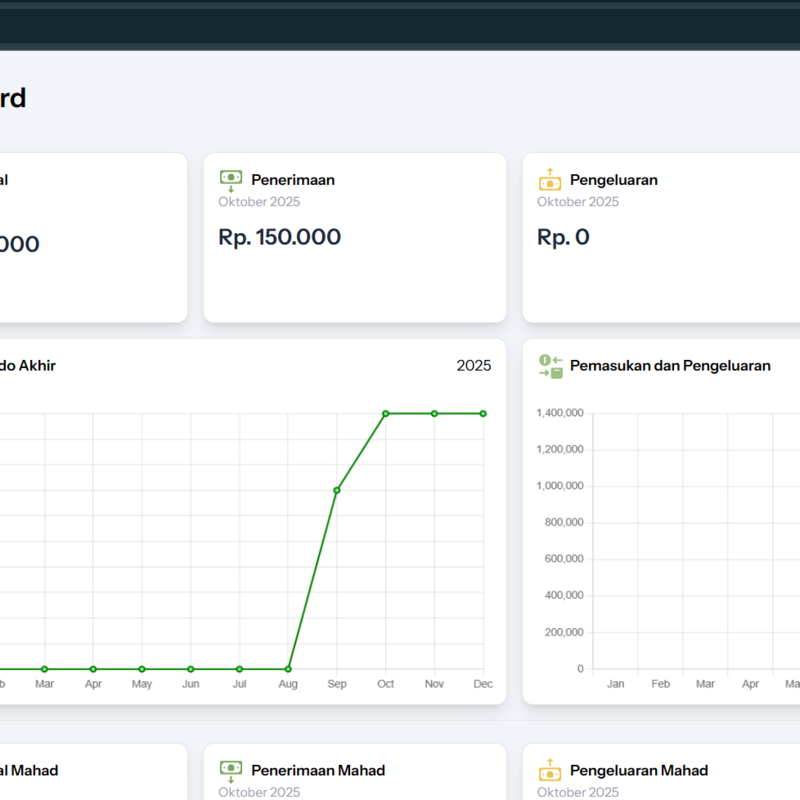Select the Dec data point on line chart
800x800 pixels.
click(x=483, y=413)
